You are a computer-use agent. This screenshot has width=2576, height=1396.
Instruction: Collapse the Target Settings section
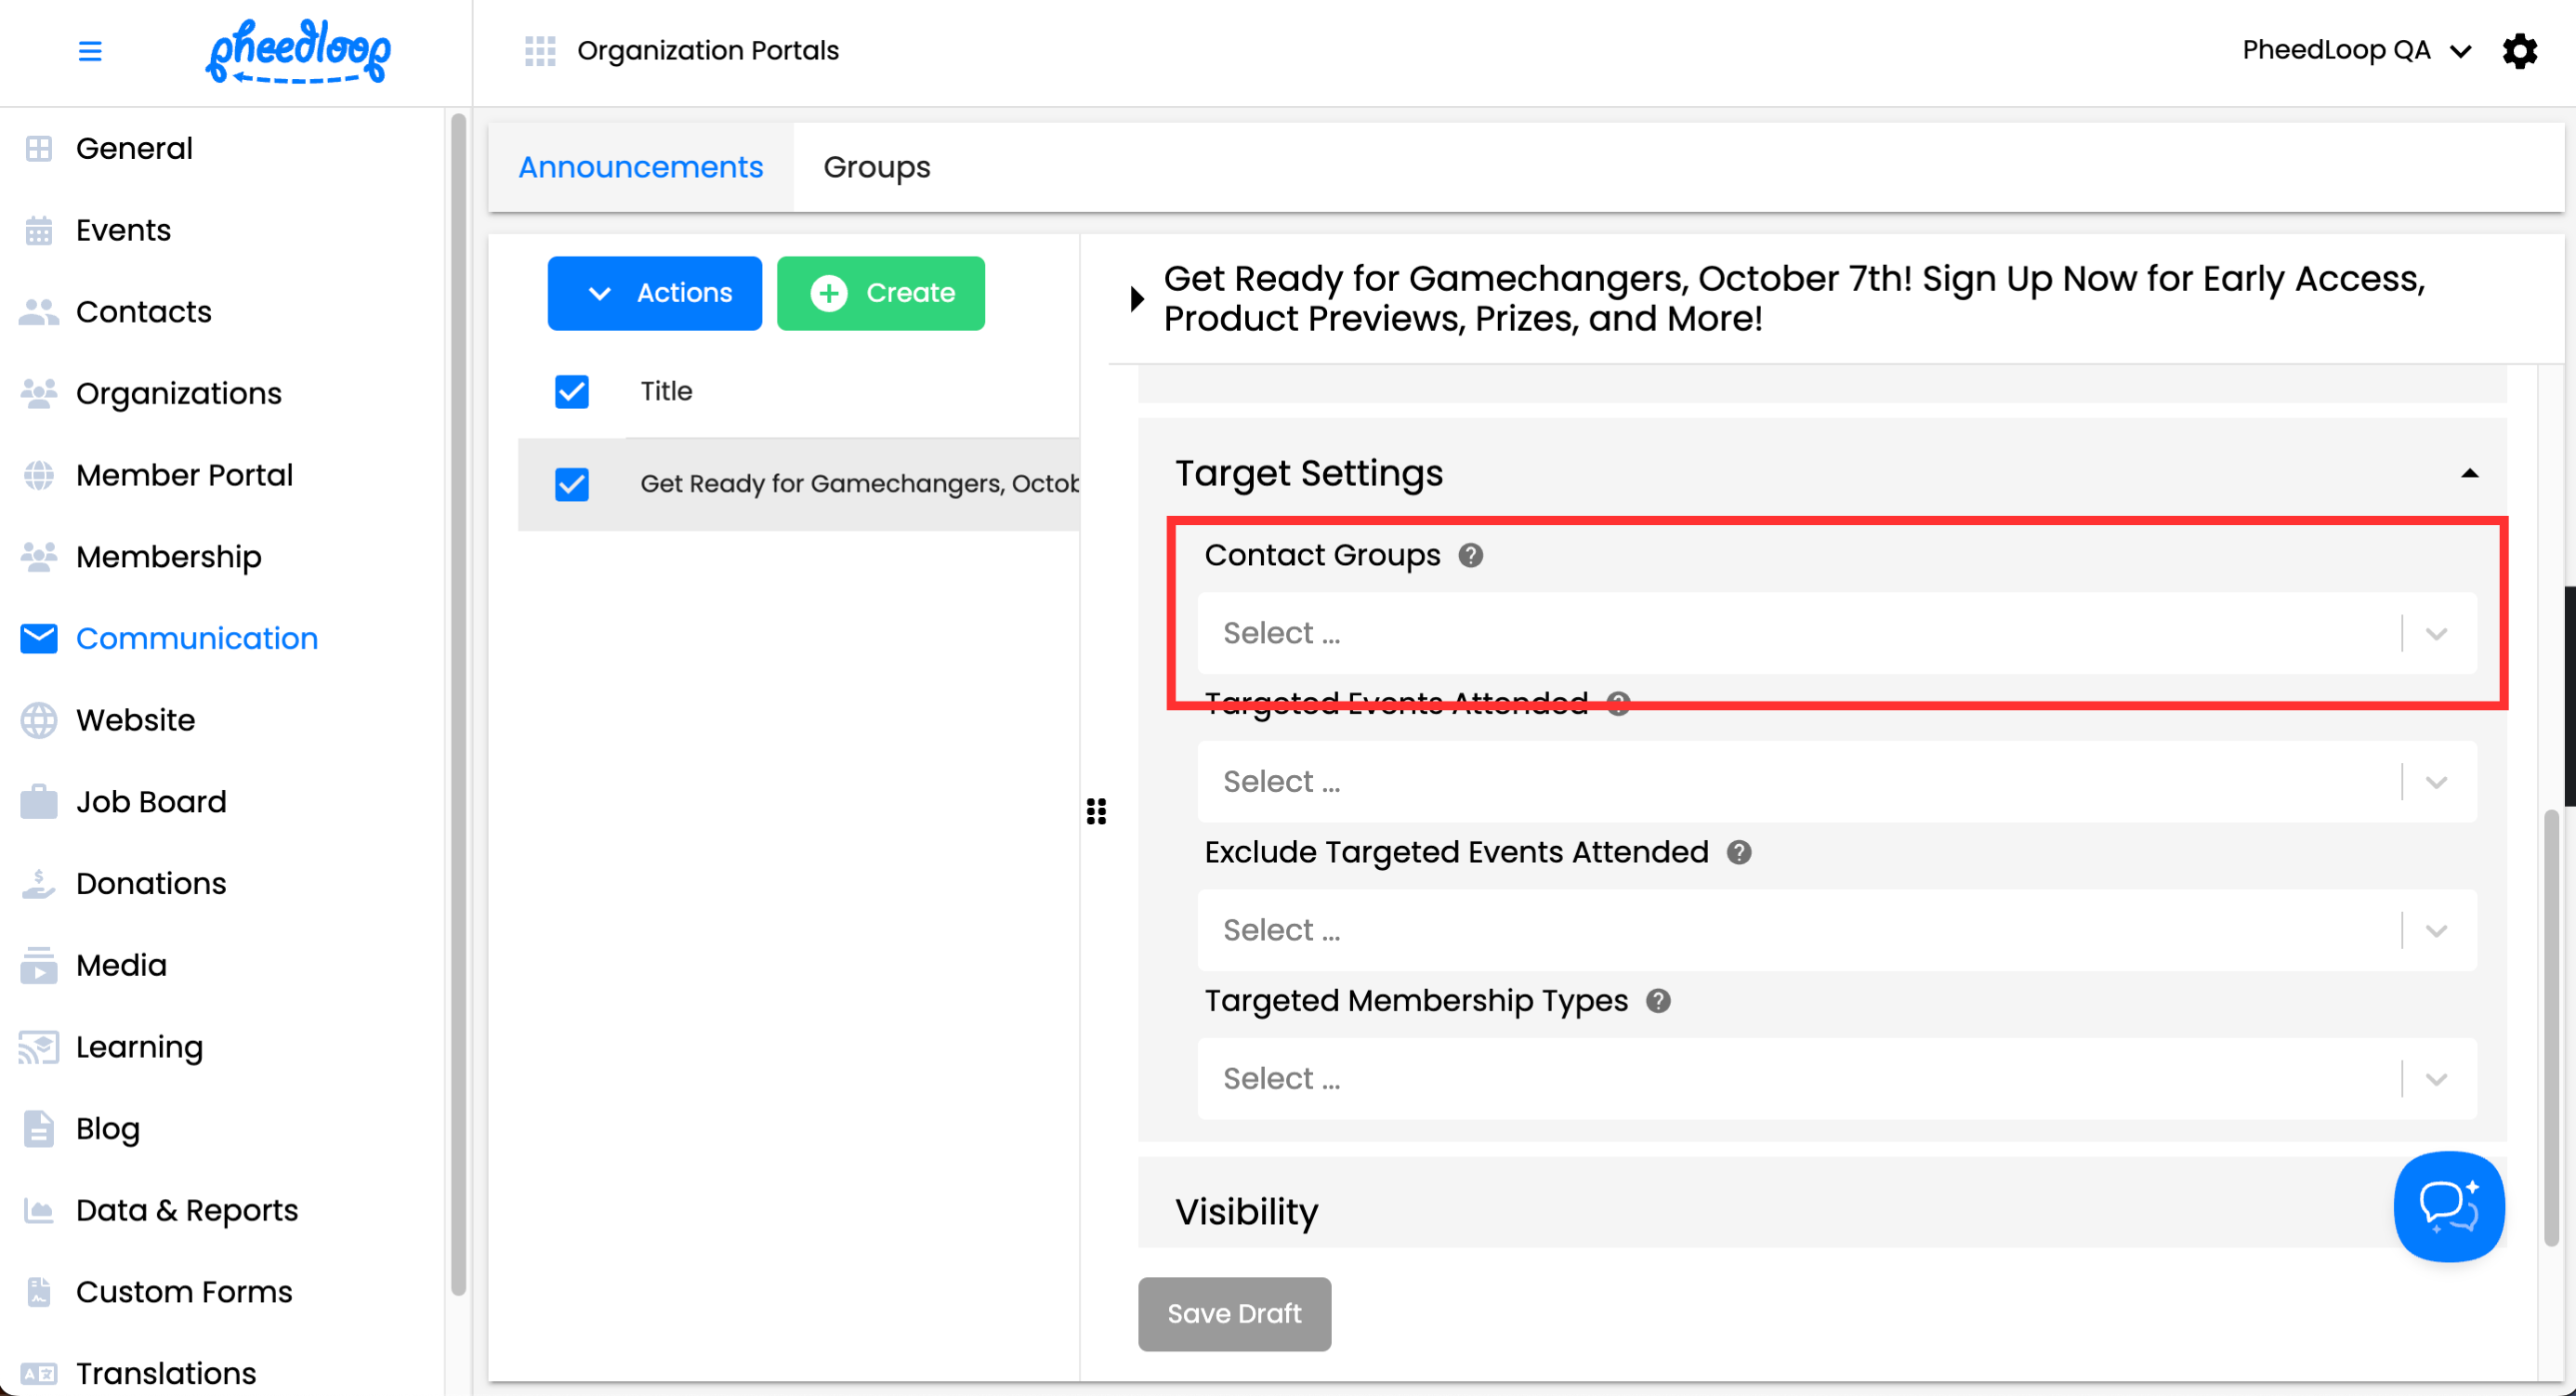[2469, 474]
